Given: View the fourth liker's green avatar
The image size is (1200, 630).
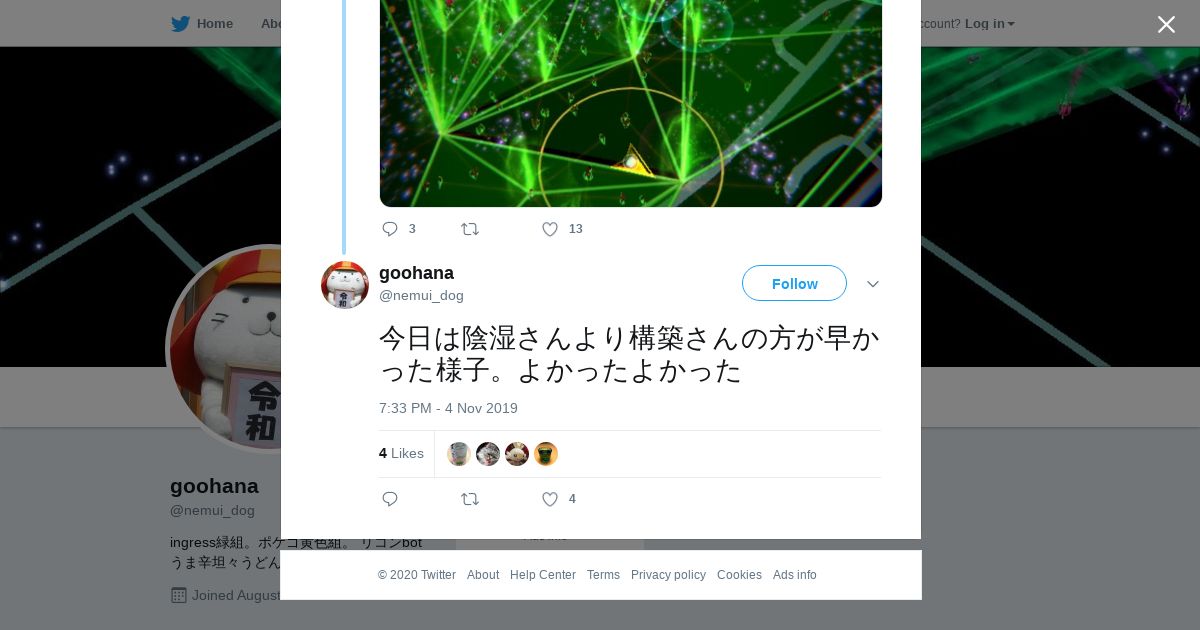Looking at the screenshot, I should point(546,454).
